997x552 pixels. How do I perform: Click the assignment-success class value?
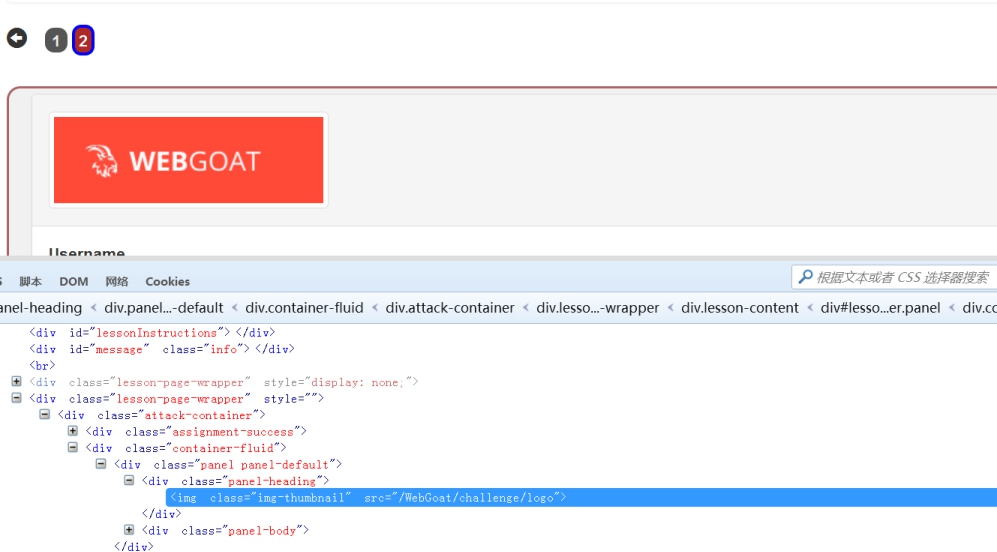[233, 432]
